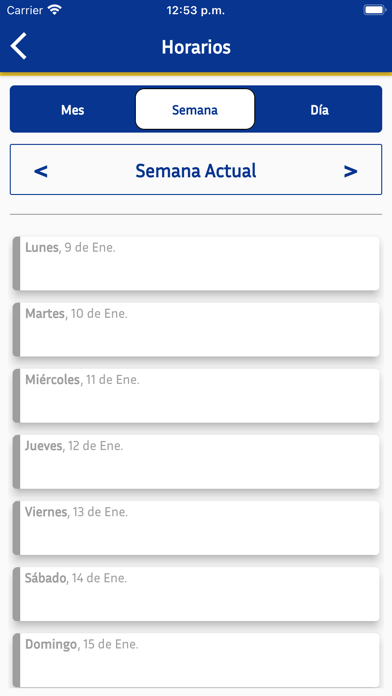Tap the 12:53 p.m. clock
Viewport: 392px width, 696px height.
click(196, 11)
